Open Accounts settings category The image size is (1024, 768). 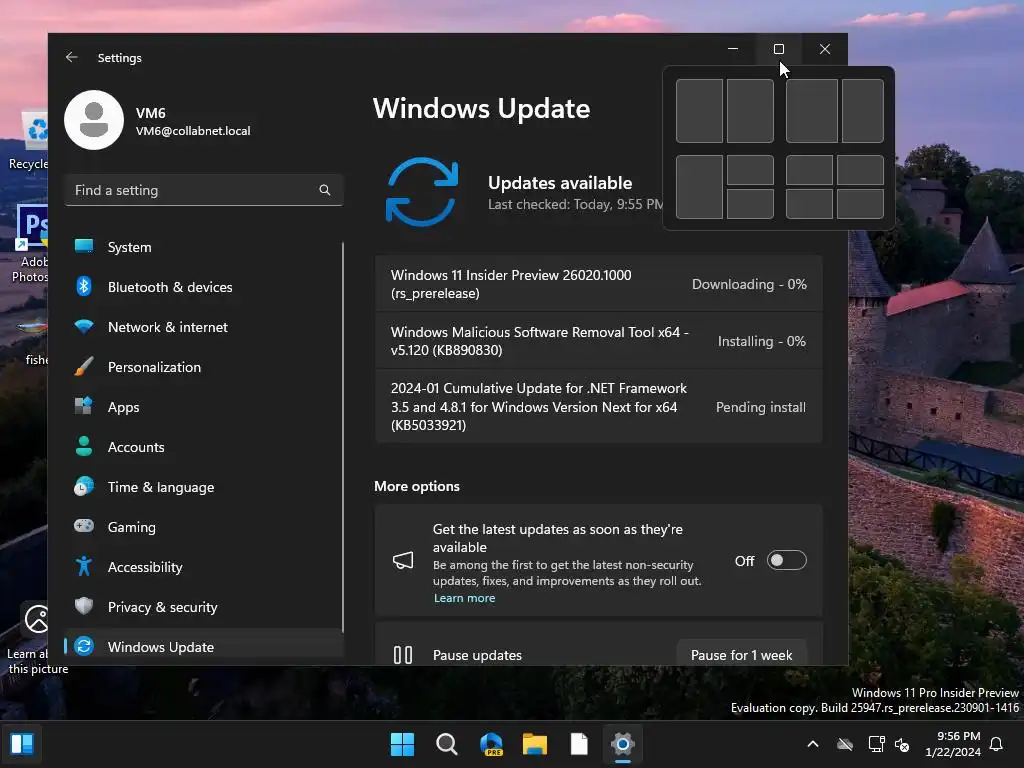pyautogui.click(x=204, y=447)
